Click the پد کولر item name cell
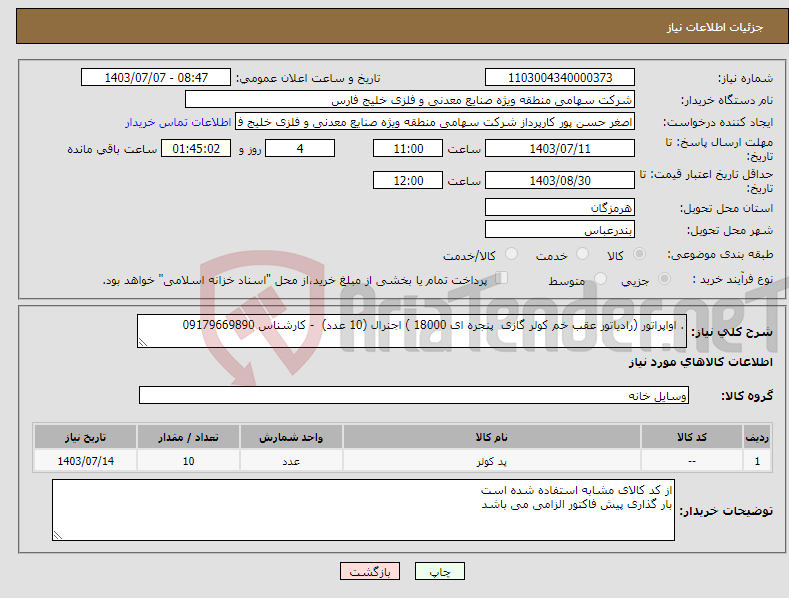 click(492, 461)
